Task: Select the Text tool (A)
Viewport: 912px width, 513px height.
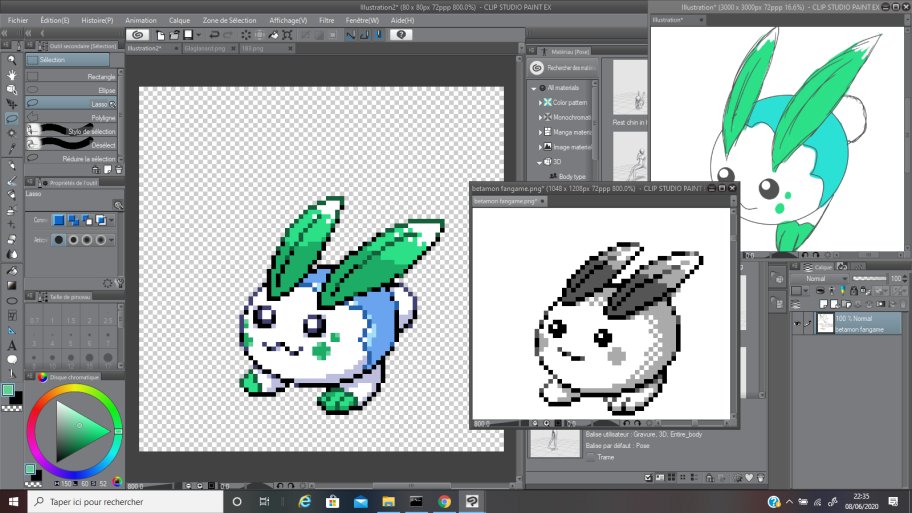Action: click(x=12, y=345)
